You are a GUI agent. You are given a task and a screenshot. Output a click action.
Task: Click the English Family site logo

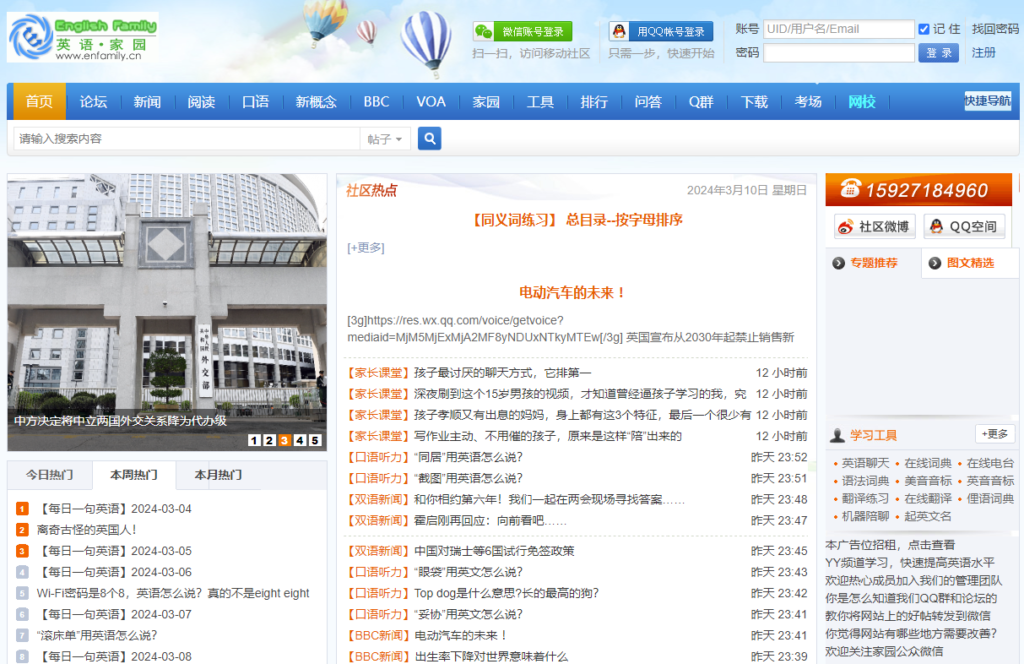[x=82, y=37]
